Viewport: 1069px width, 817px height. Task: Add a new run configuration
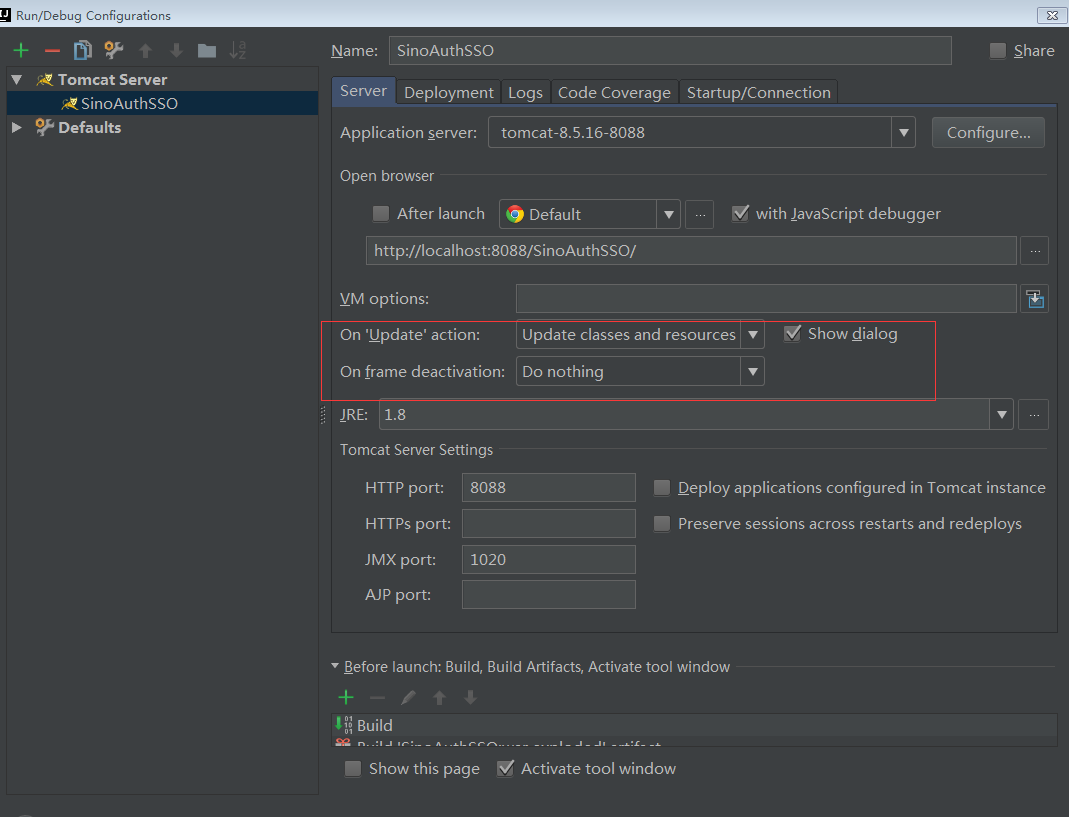(x=20, y=49)
